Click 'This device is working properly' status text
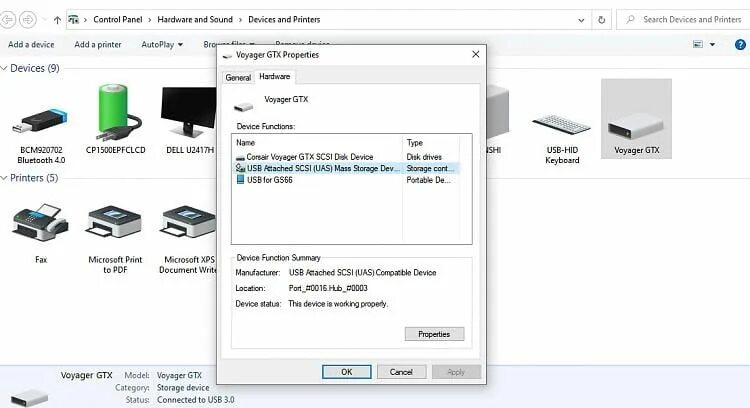 338,304
